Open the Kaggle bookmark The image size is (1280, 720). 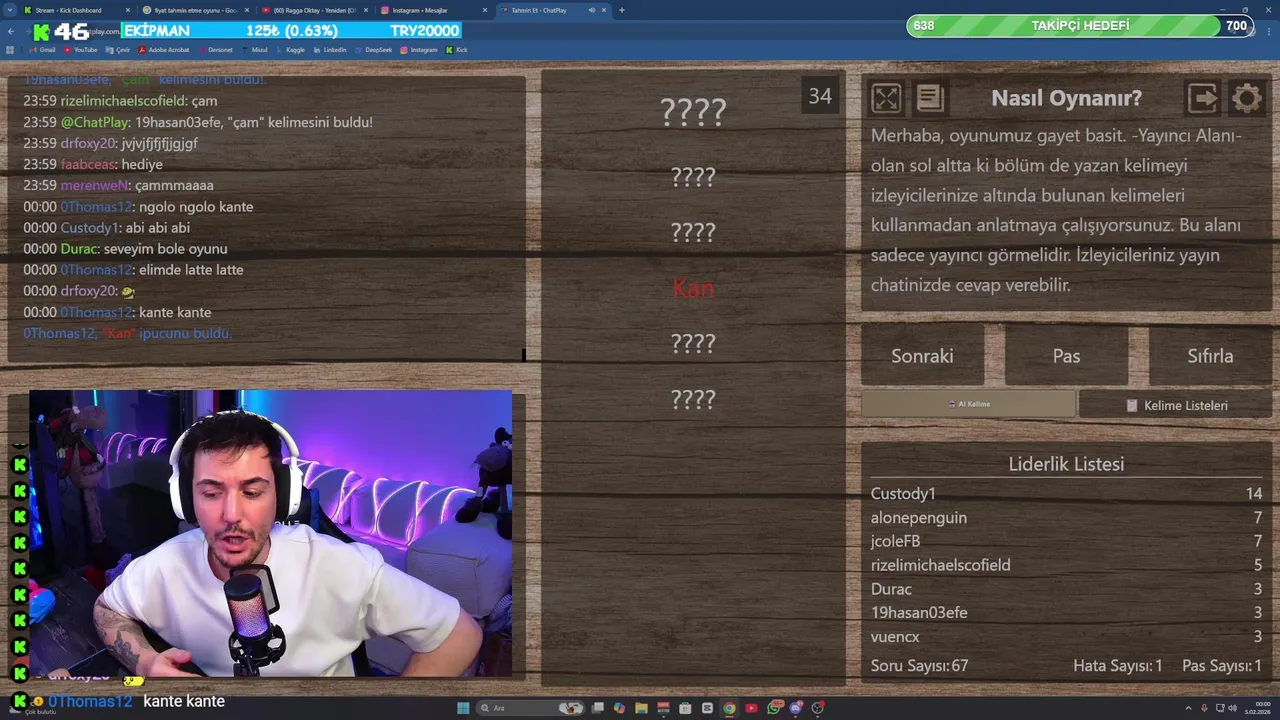click(x=290, y=49)
